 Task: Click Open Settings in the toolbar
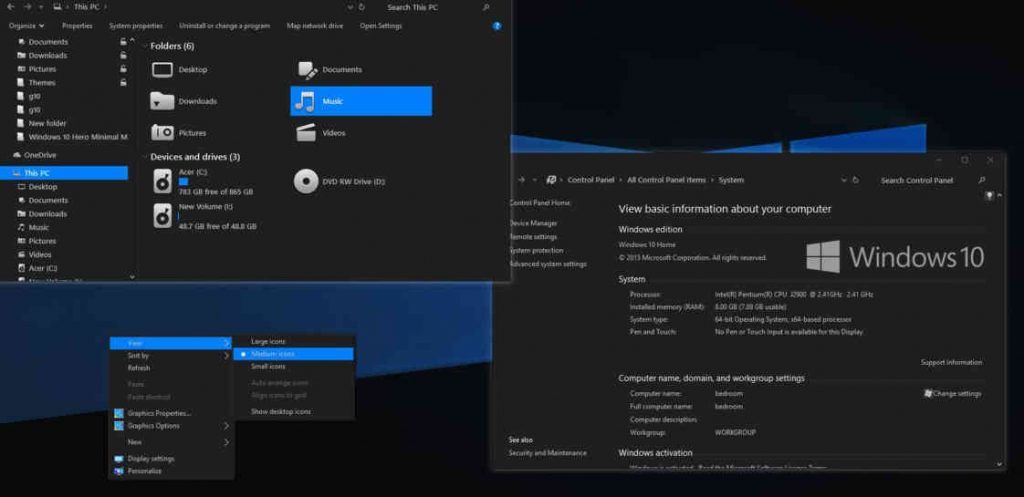(381, 26)
